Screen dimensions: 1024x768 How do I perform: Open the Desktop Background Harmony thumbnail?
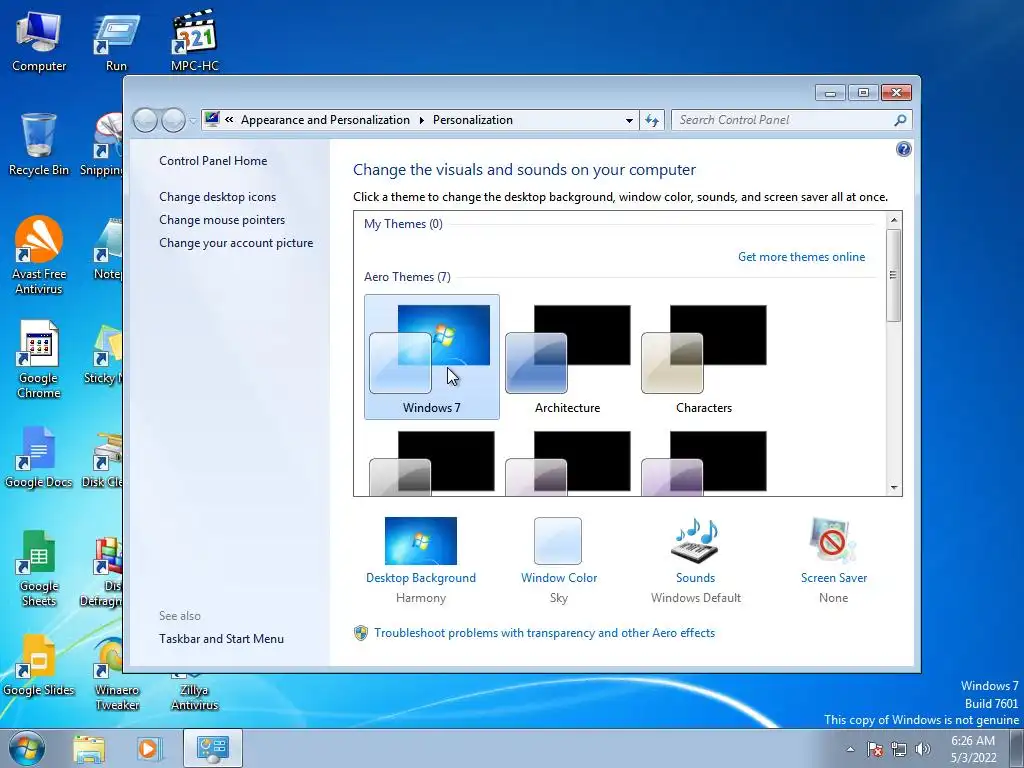pyautogui.click(x=421, y=541)
